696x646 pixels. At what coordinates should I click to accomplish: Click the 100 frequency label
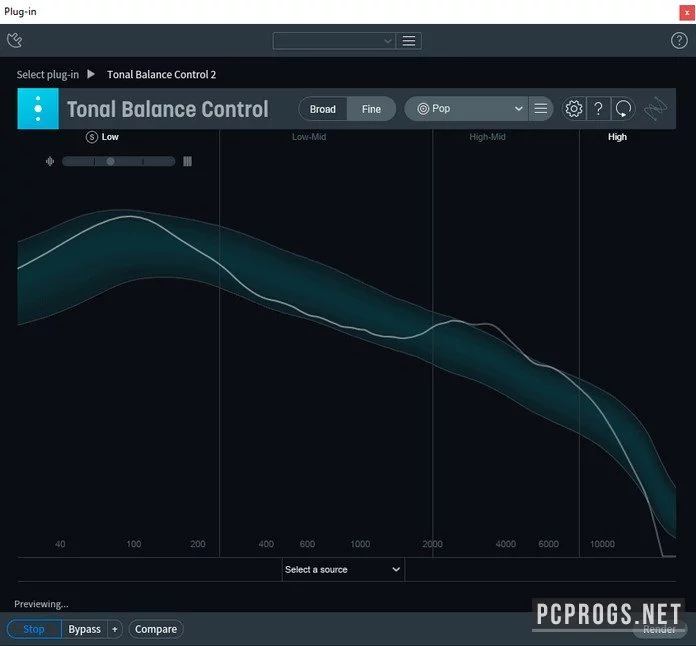[134, 544]
